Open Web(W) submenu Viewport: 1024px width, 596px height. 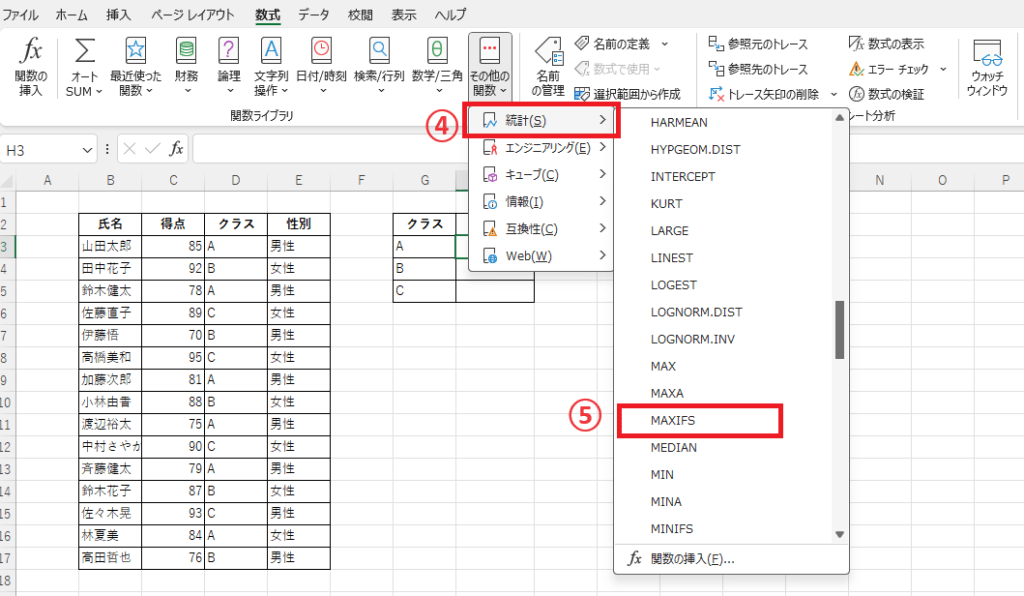pyautogui.click(x=541, y=256)
